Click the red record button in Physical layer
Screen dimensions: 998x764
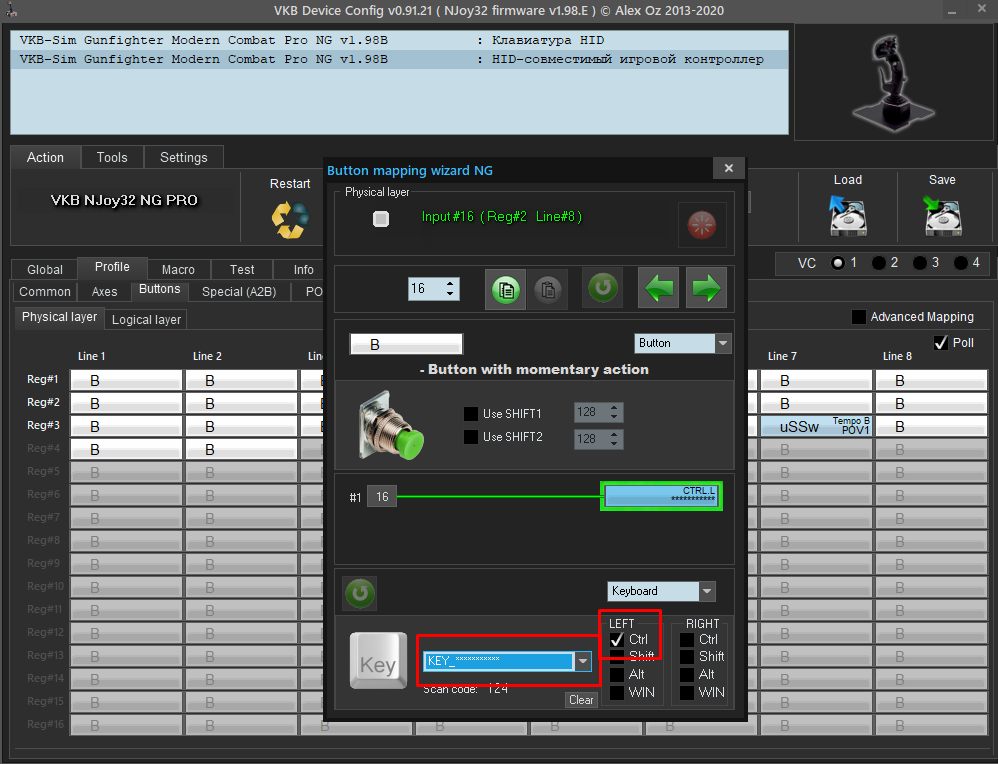702,225
